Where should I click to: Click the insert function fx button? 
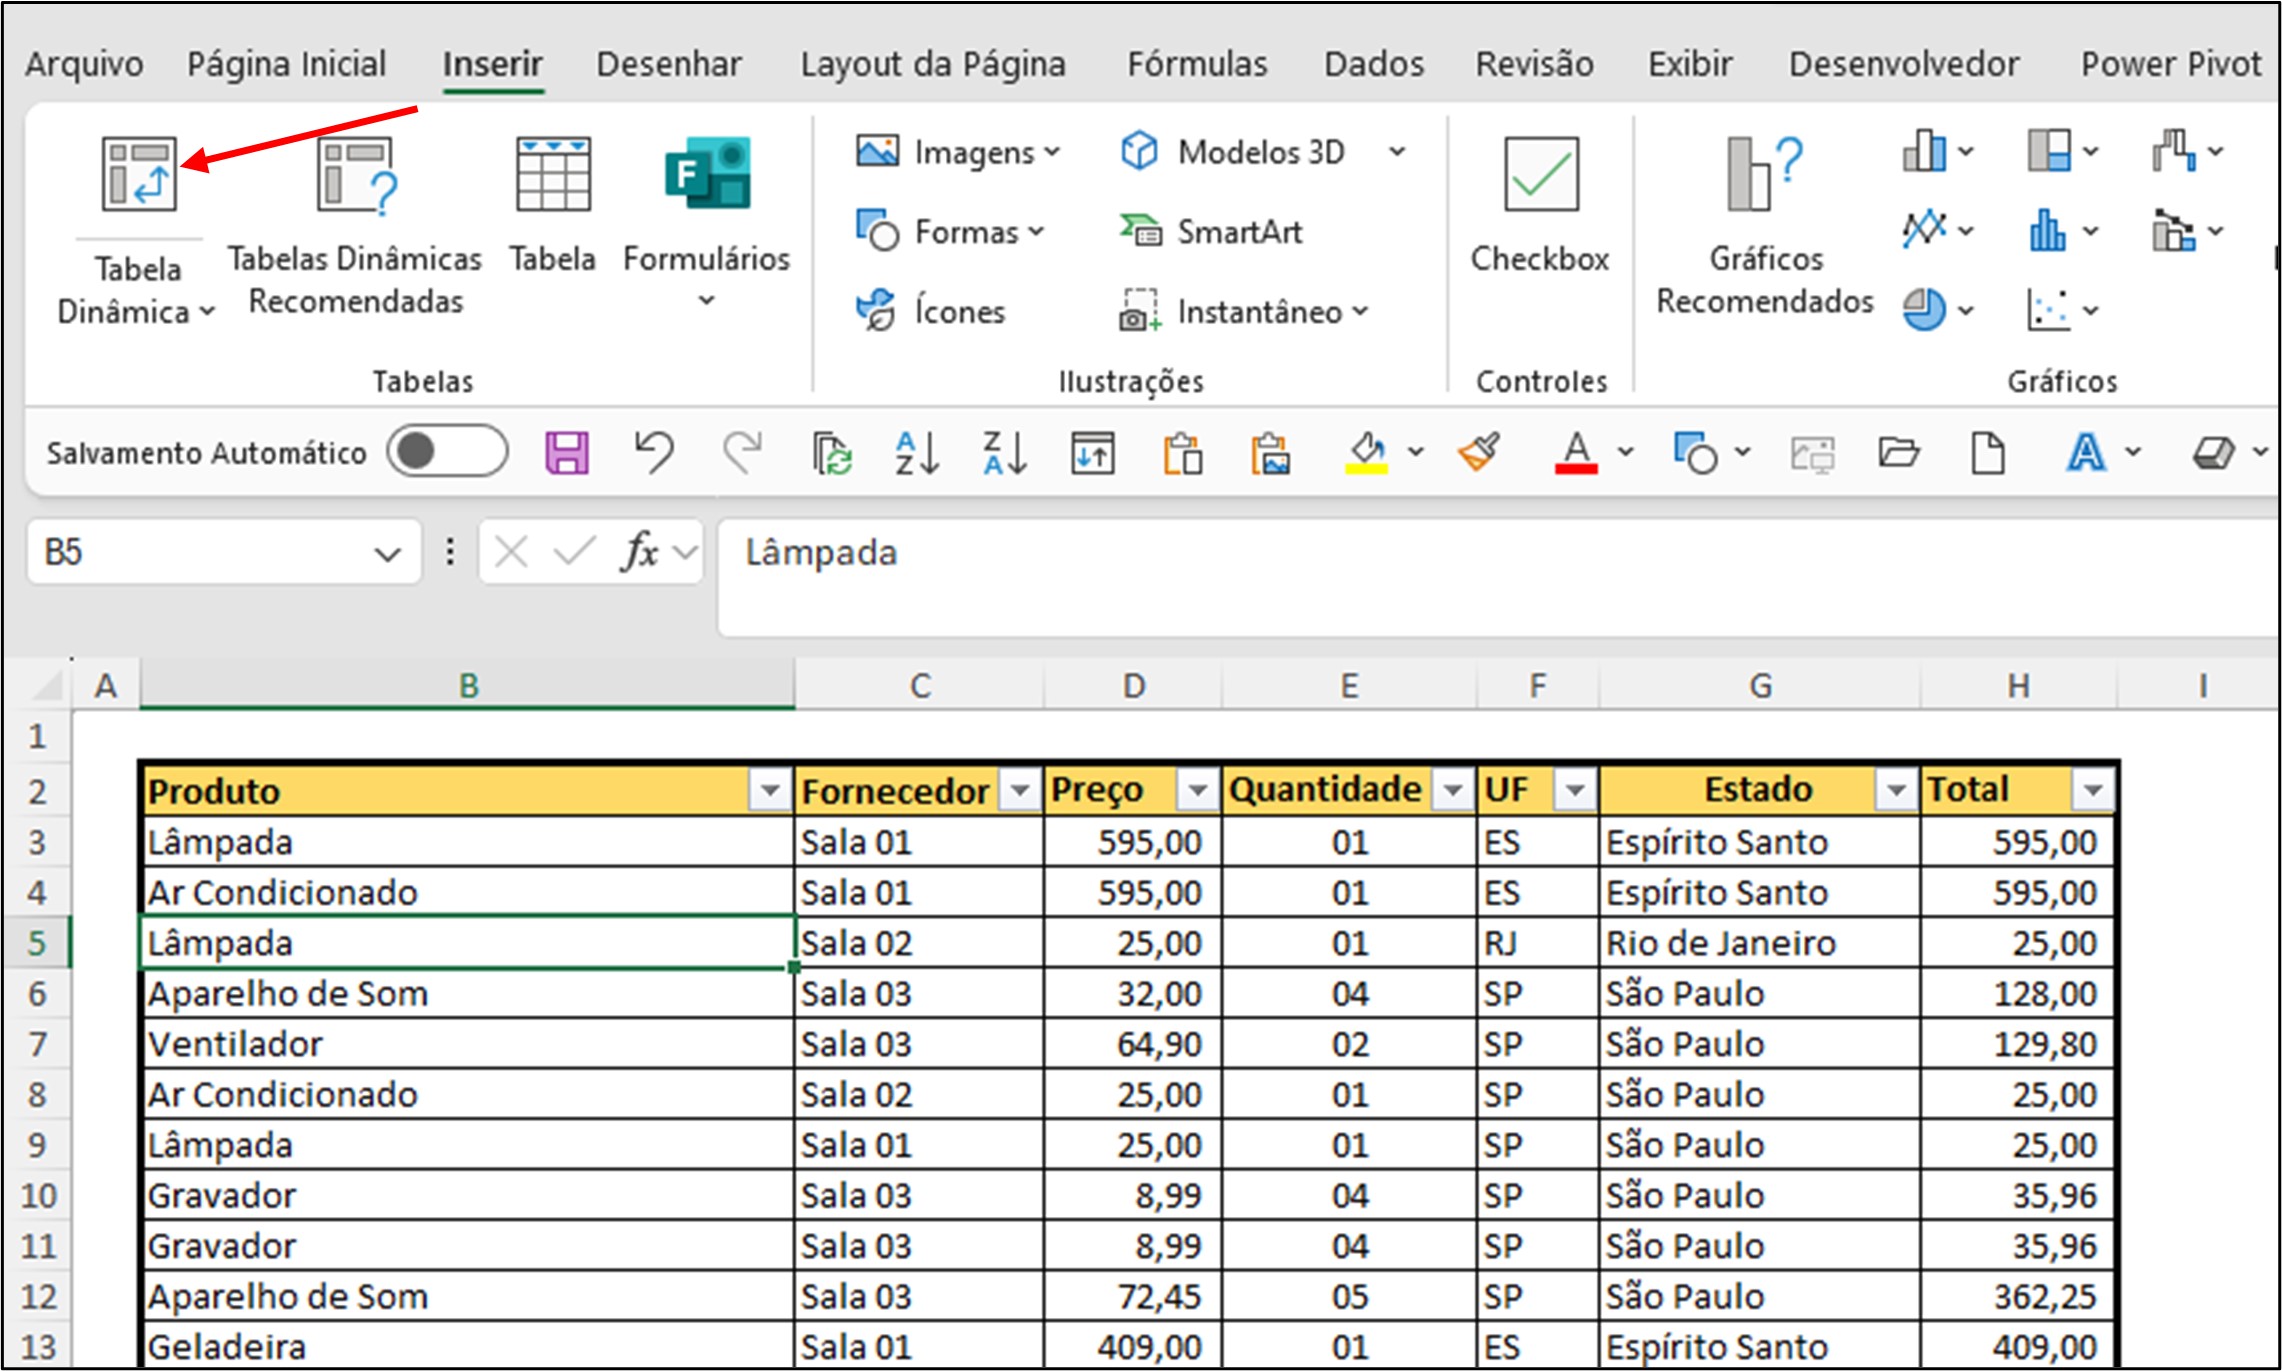640,551
